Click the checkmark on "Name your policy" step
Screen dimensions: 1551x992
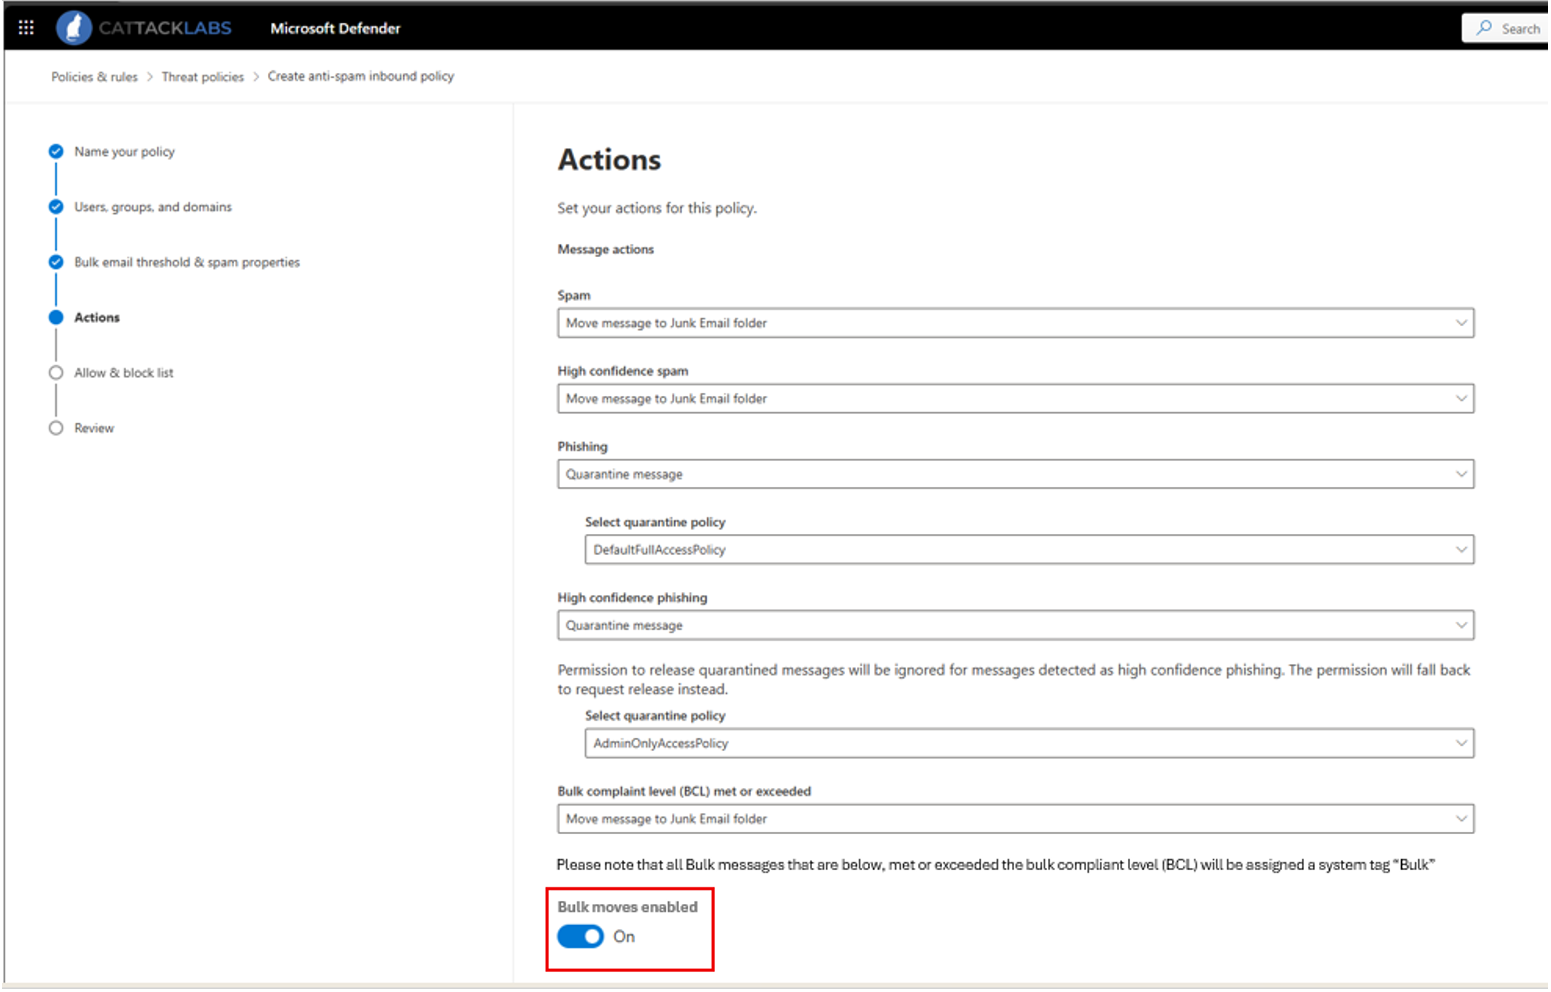coord(56,151)
